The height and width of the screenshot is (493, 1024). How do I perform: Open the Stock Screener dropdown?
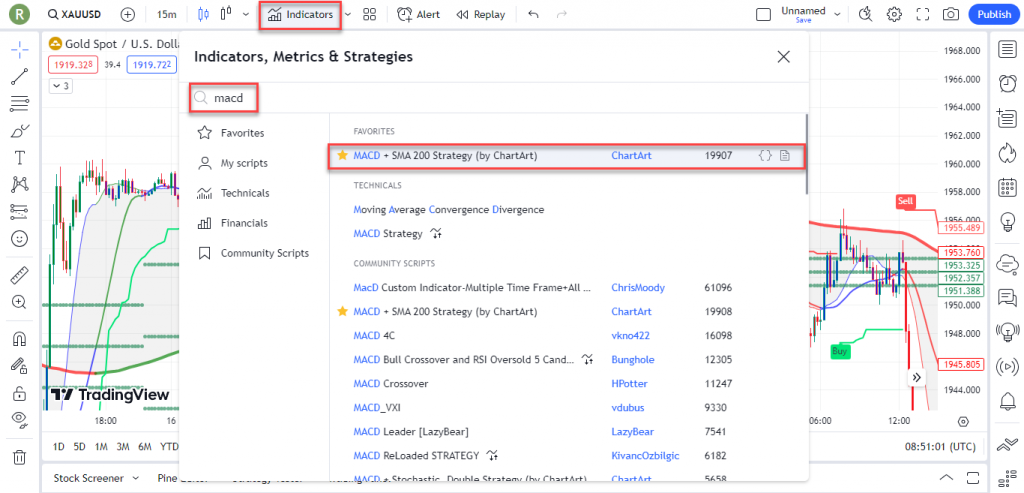pos(96,478)
